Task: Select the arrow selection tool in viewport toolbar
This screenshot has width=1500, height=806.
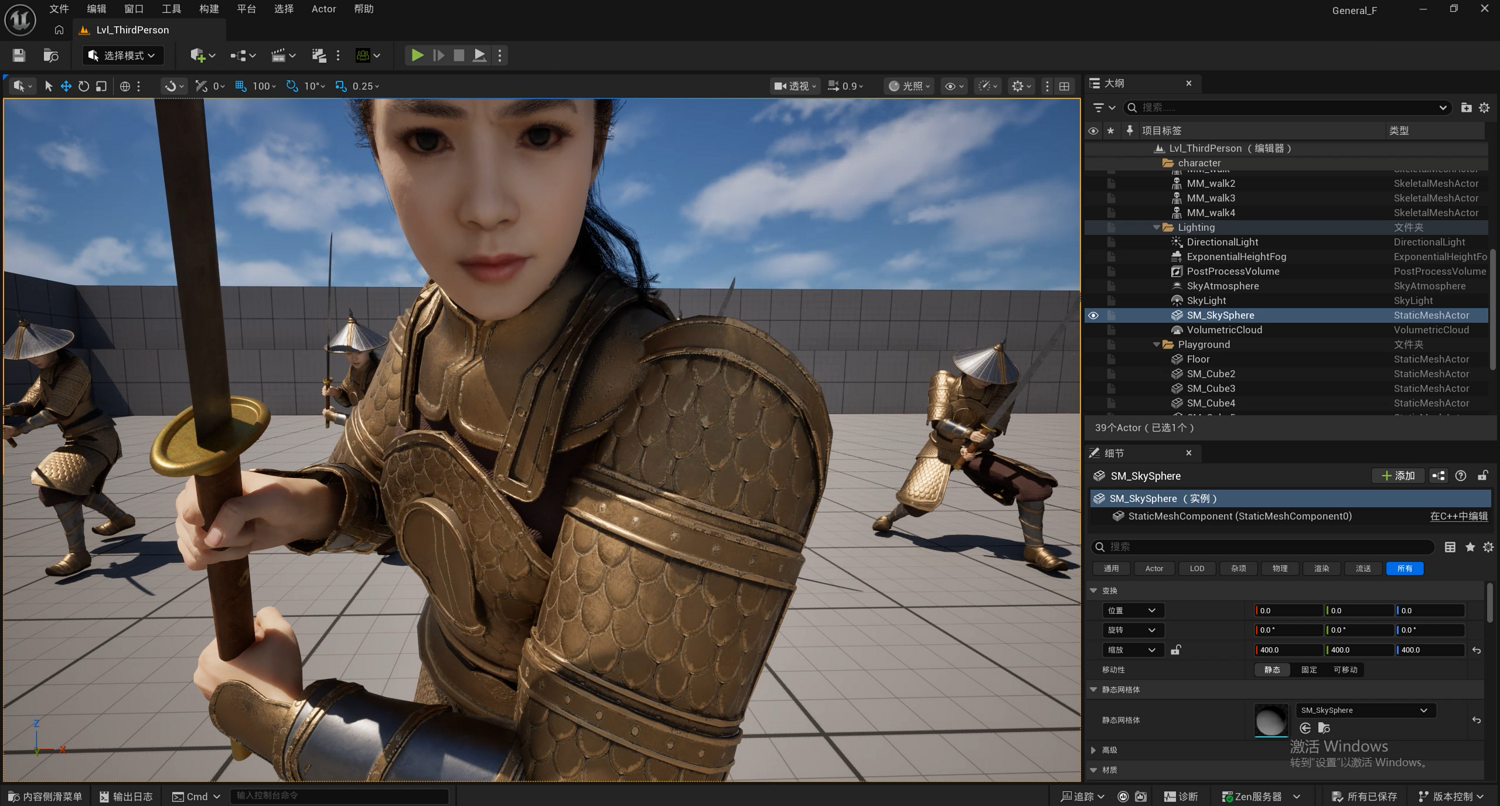Action: point(48,86)
